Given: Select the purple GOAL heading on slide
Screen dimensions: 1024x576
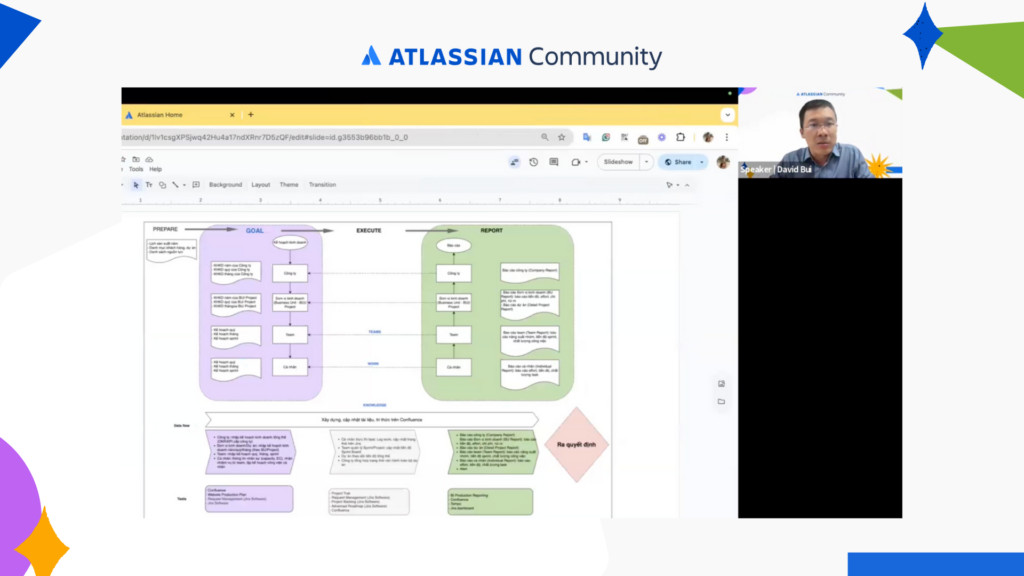Looking at the screenshot, I should coord(255,231).
